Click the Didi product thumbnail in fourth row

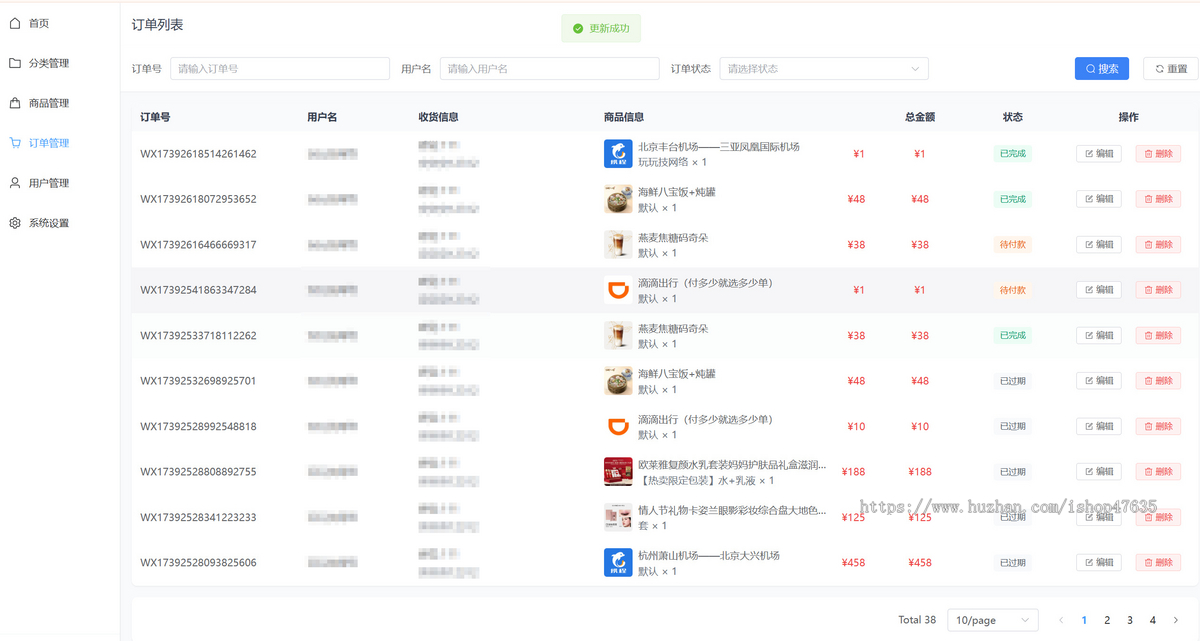pos(617,290)
